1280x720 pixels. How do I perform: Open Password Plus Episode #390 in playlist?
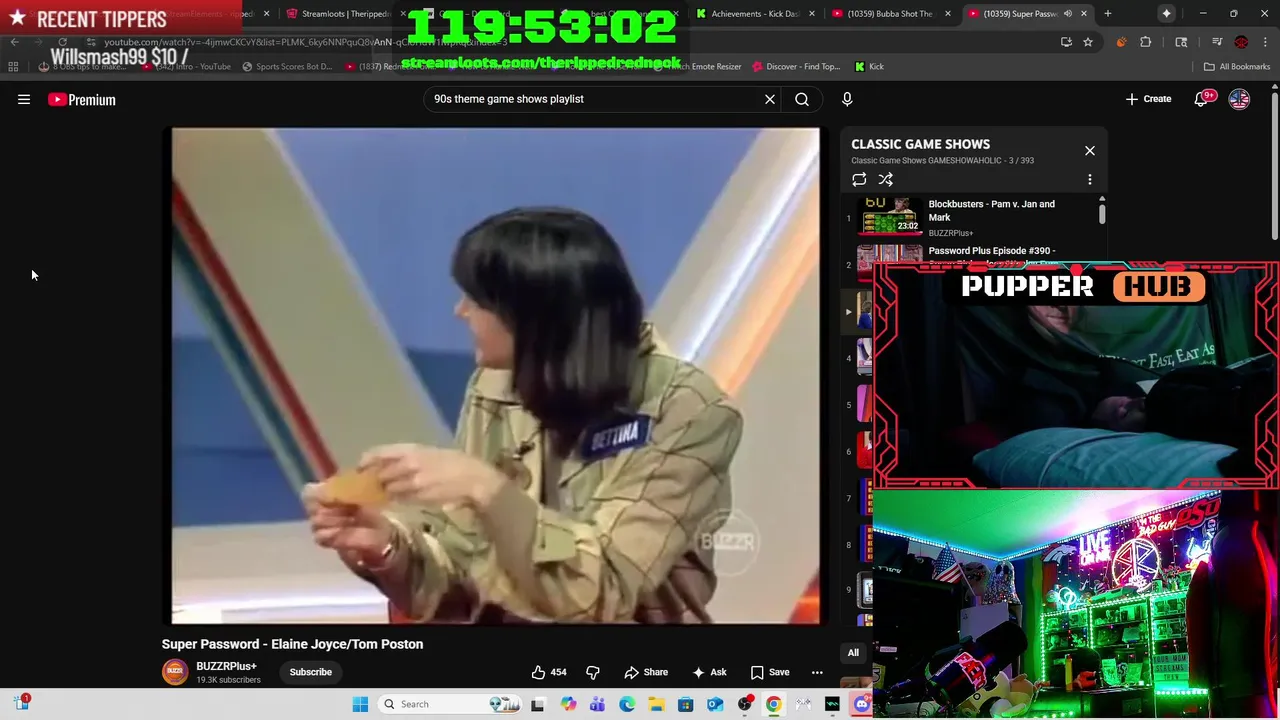pyautogui.click(x=991, y=252)
